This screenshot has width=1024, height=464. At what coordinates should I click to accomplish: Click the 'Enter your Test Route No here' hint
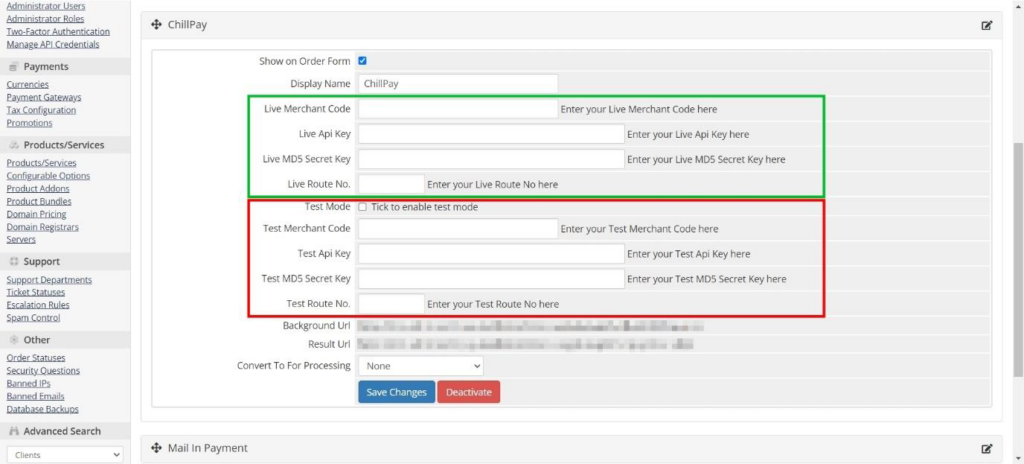[493, 304]
